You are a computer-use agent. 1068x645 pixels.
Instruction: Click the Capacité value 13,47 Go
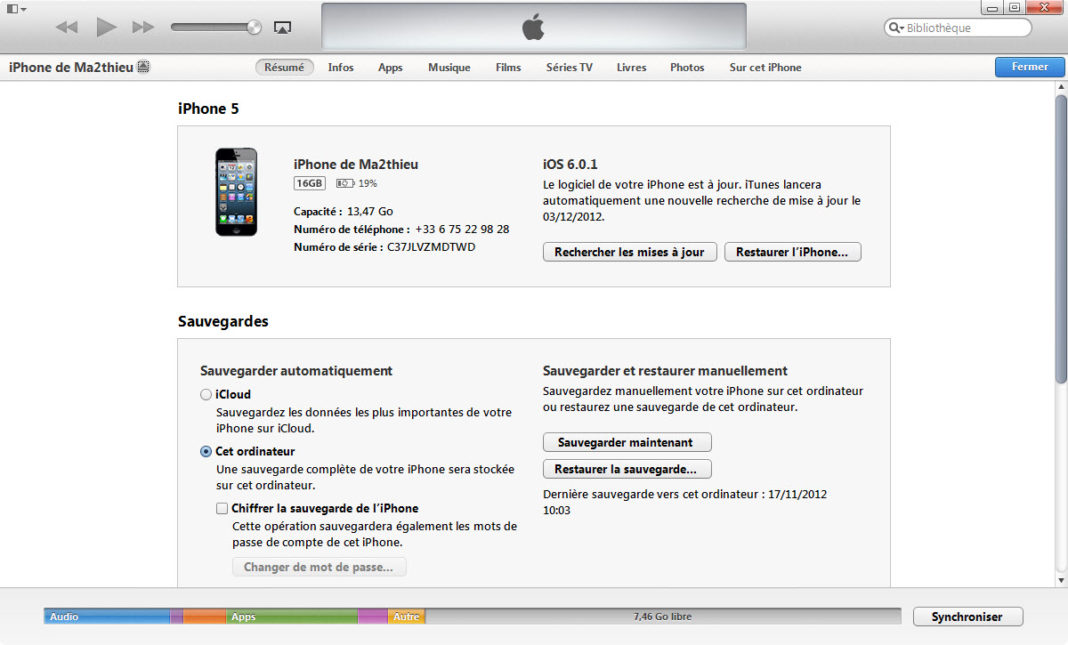(x=370, y=211)
